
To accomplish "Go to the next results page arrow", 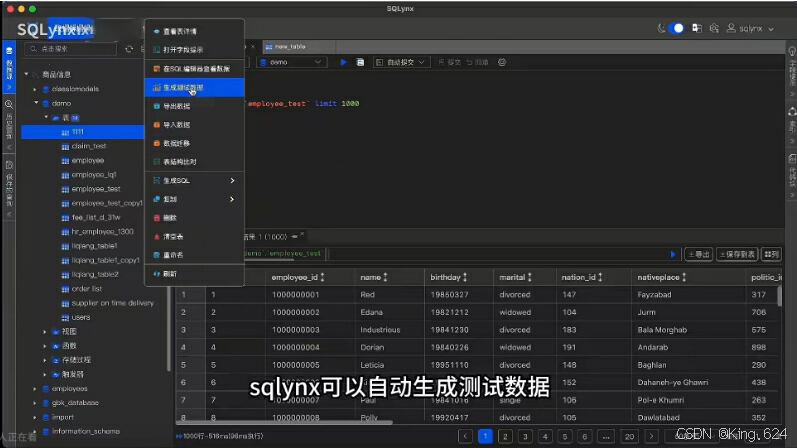I will click(651, 436).
